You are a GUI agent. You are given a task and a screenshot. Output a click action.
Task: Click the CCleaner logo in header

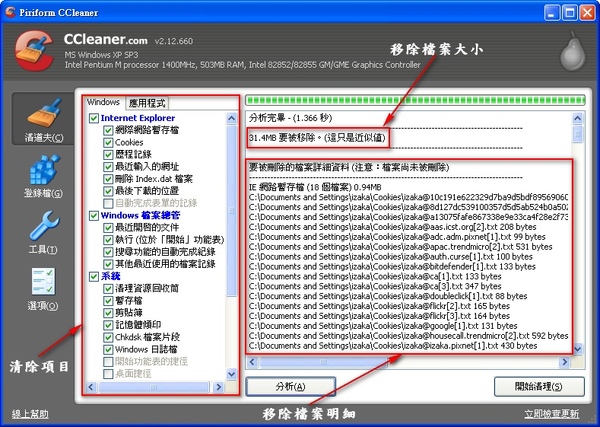coord(34,51)
